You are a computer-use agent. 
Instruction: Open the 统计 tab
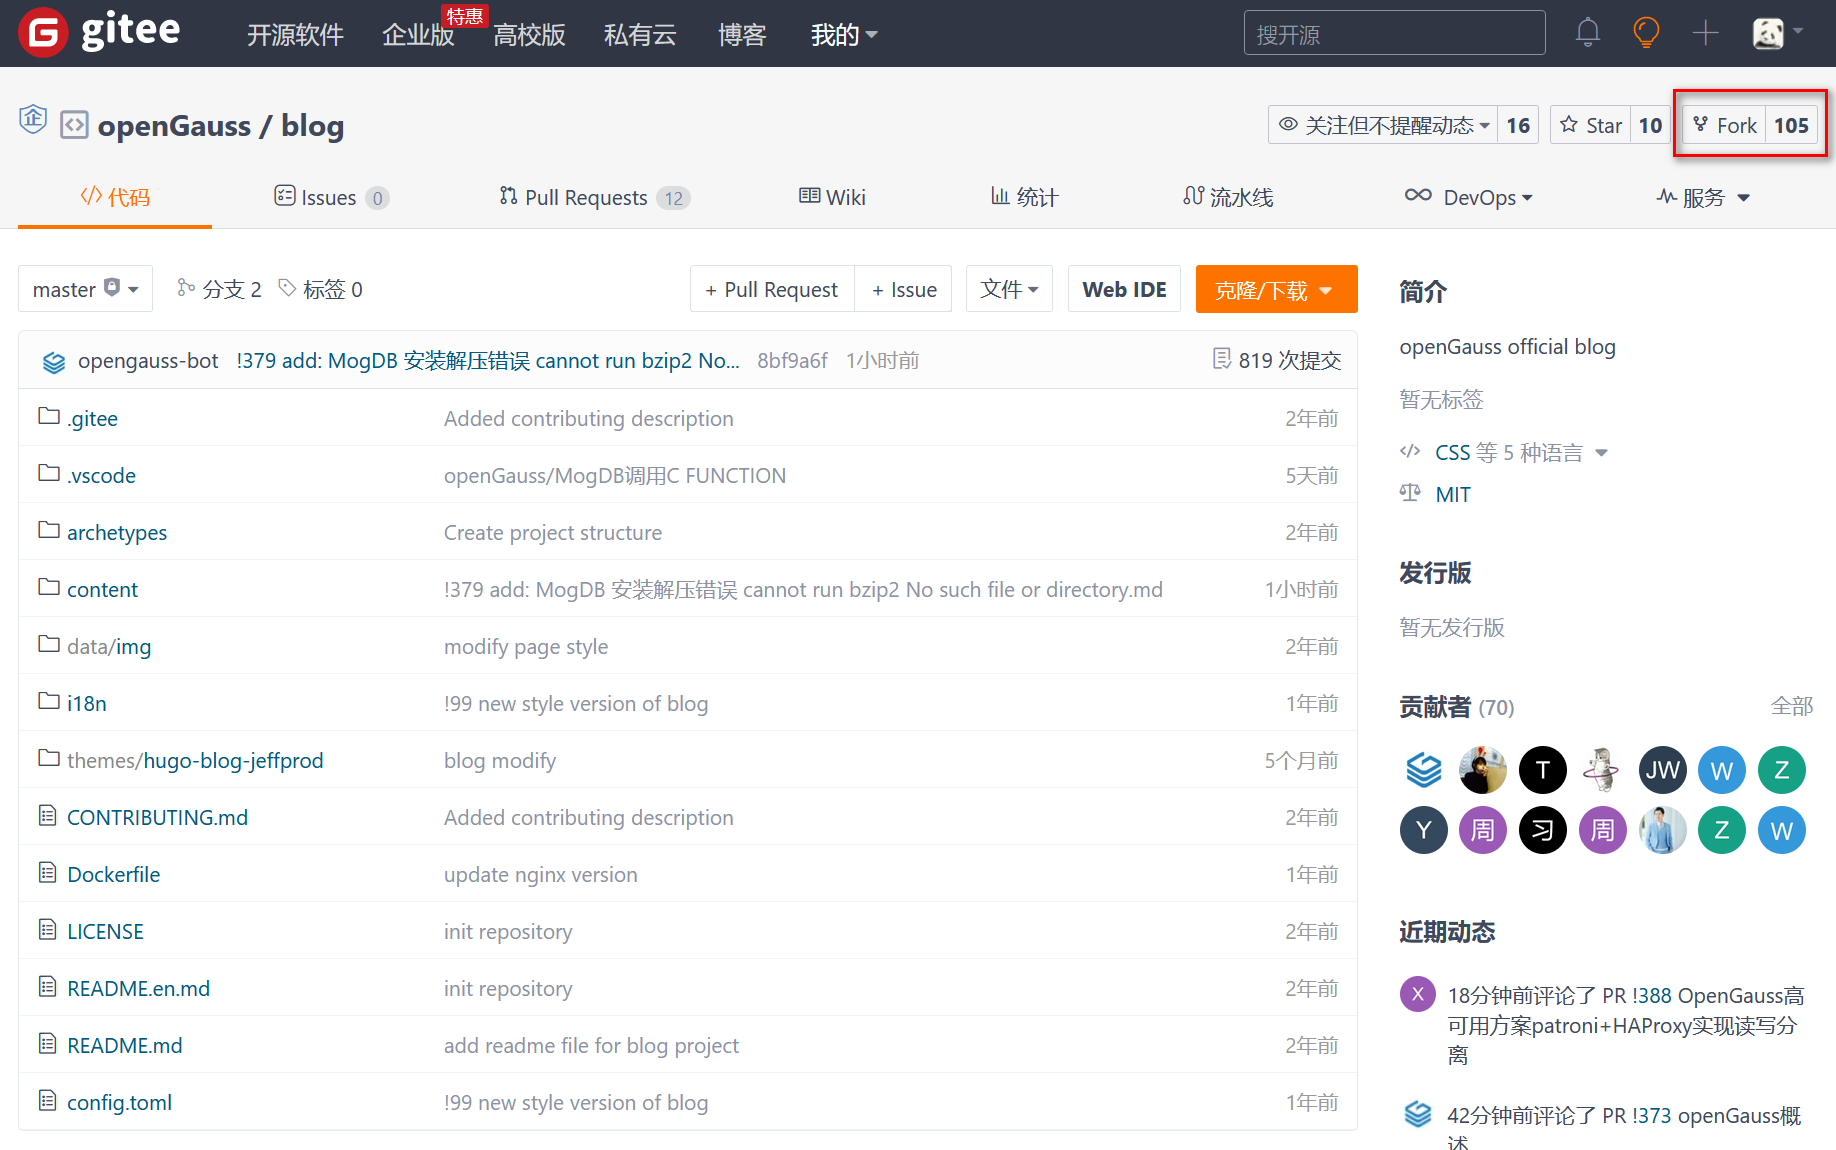pyautogui.click(x=1024, y=197)
